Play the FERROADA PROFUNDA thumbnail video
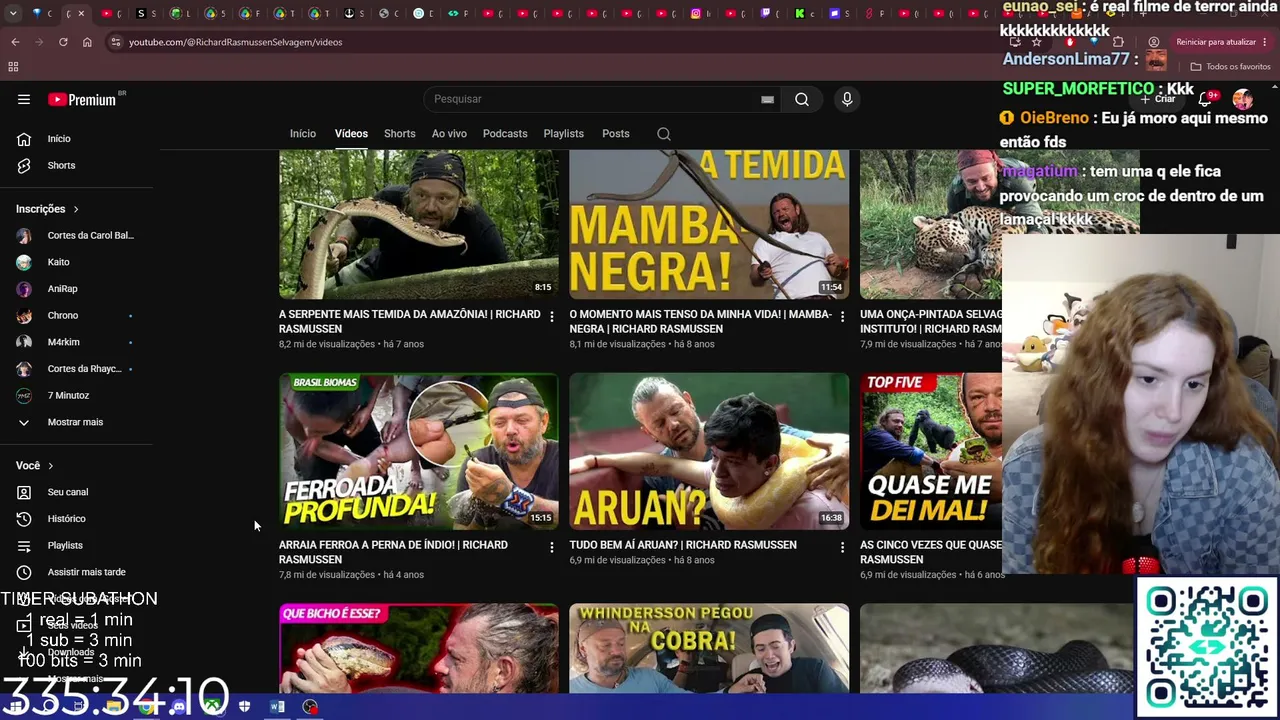 point(419,451)
